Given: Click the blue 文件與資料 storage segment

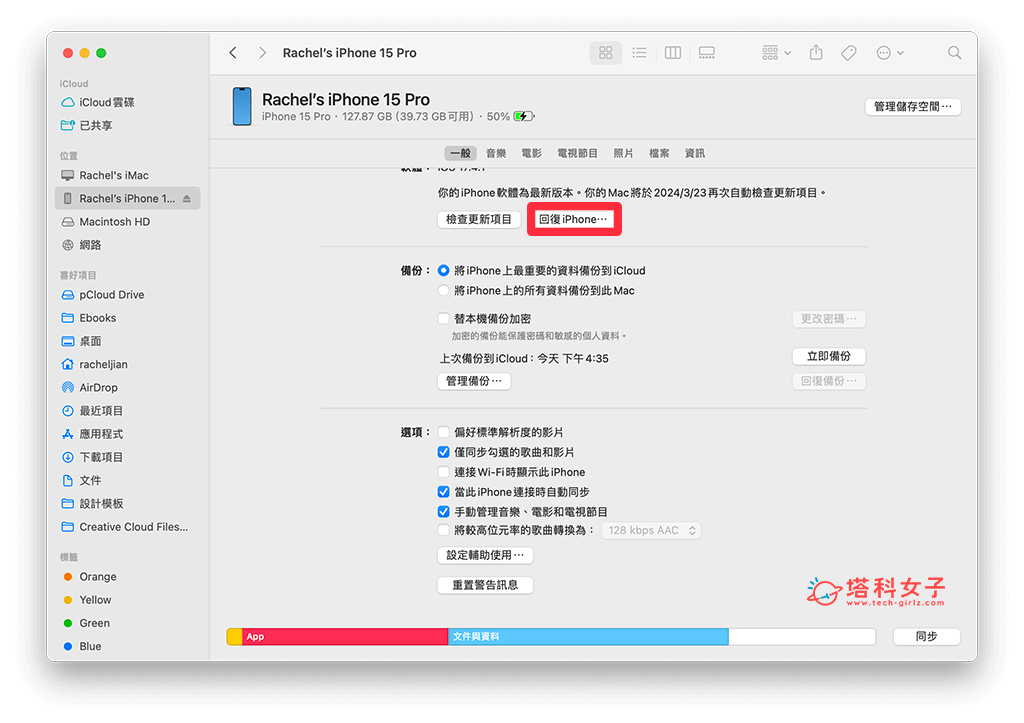Looking at the screenshot, I should point(588,637).
